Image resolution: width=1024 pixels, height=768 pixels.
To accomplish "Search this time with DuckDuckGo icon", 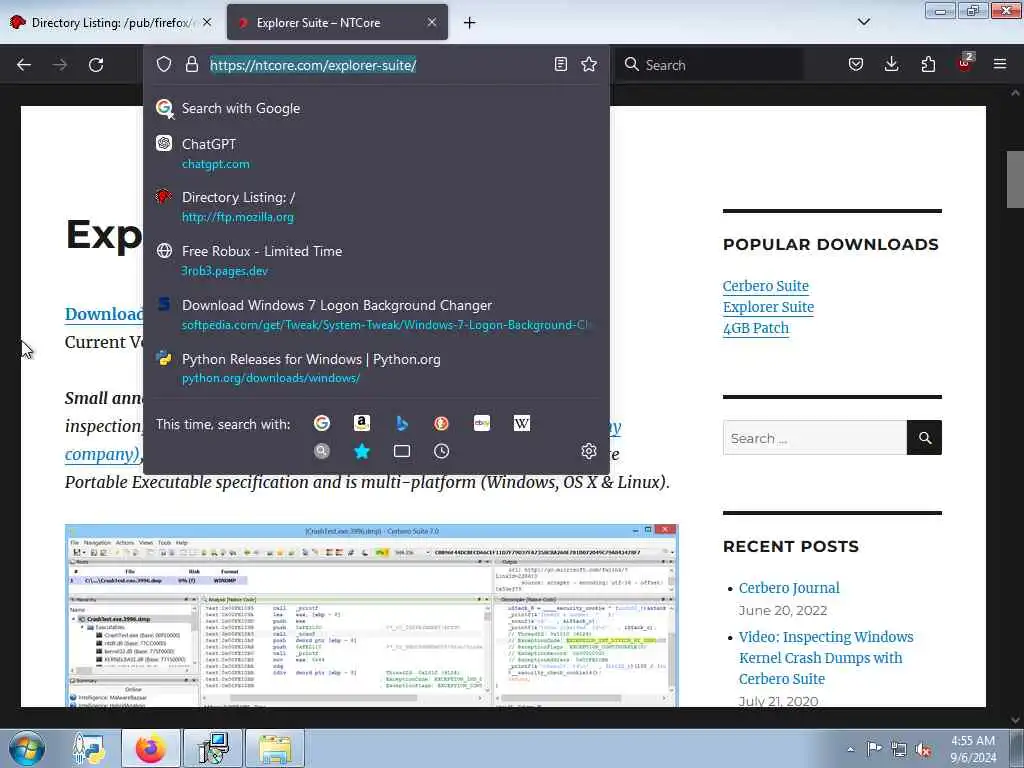I will pos(441,423).
